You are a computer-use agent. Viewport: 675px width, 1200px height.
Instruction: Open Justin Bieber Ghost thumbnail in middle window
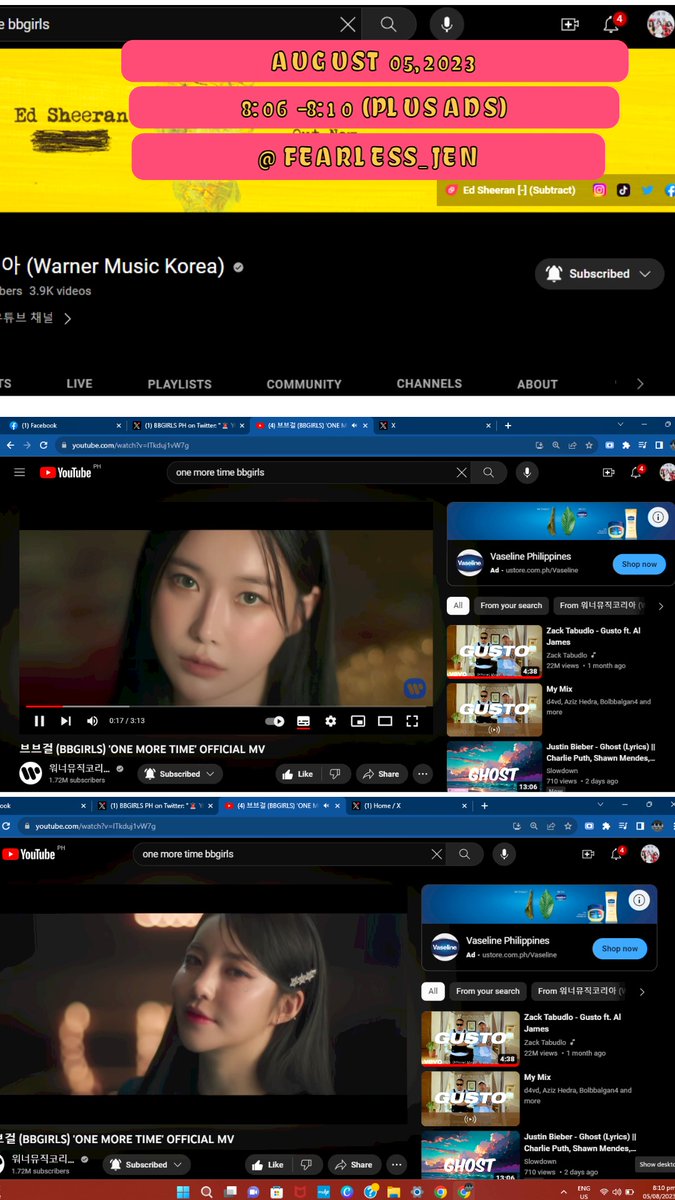click(494, 766)
